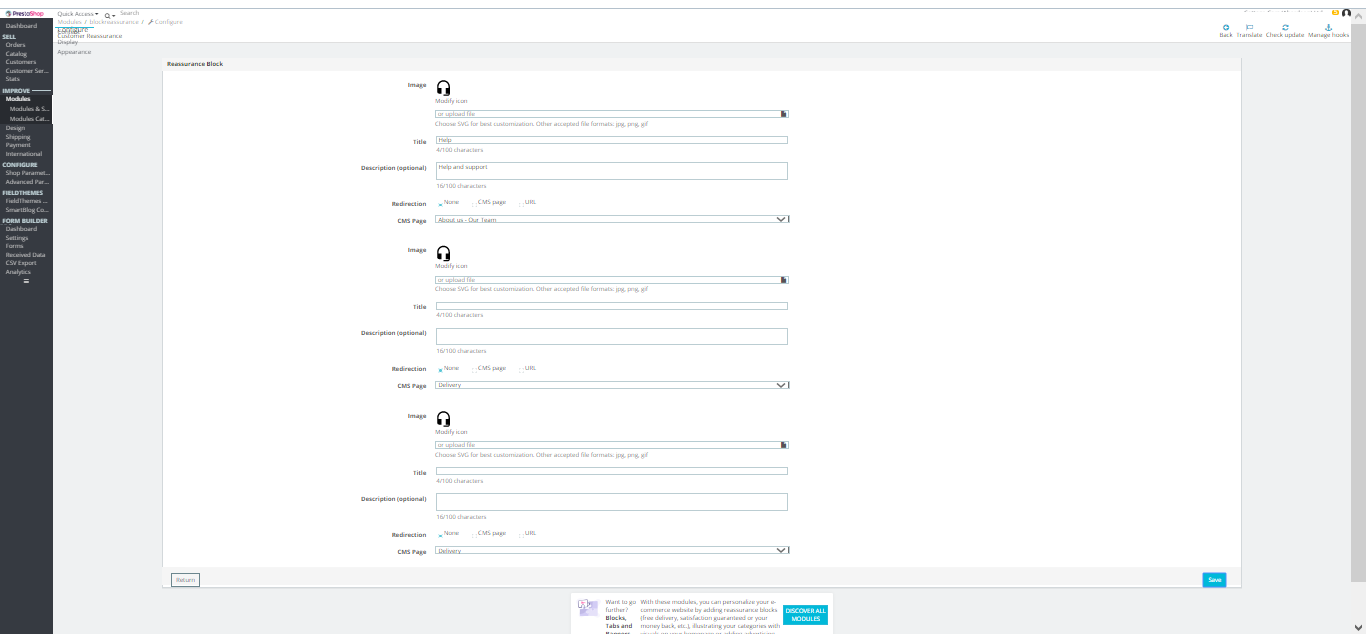The height and width of the screenshot is (634, 1366).
Task: Click the third block's empty Description field
Action: point(612,502)
